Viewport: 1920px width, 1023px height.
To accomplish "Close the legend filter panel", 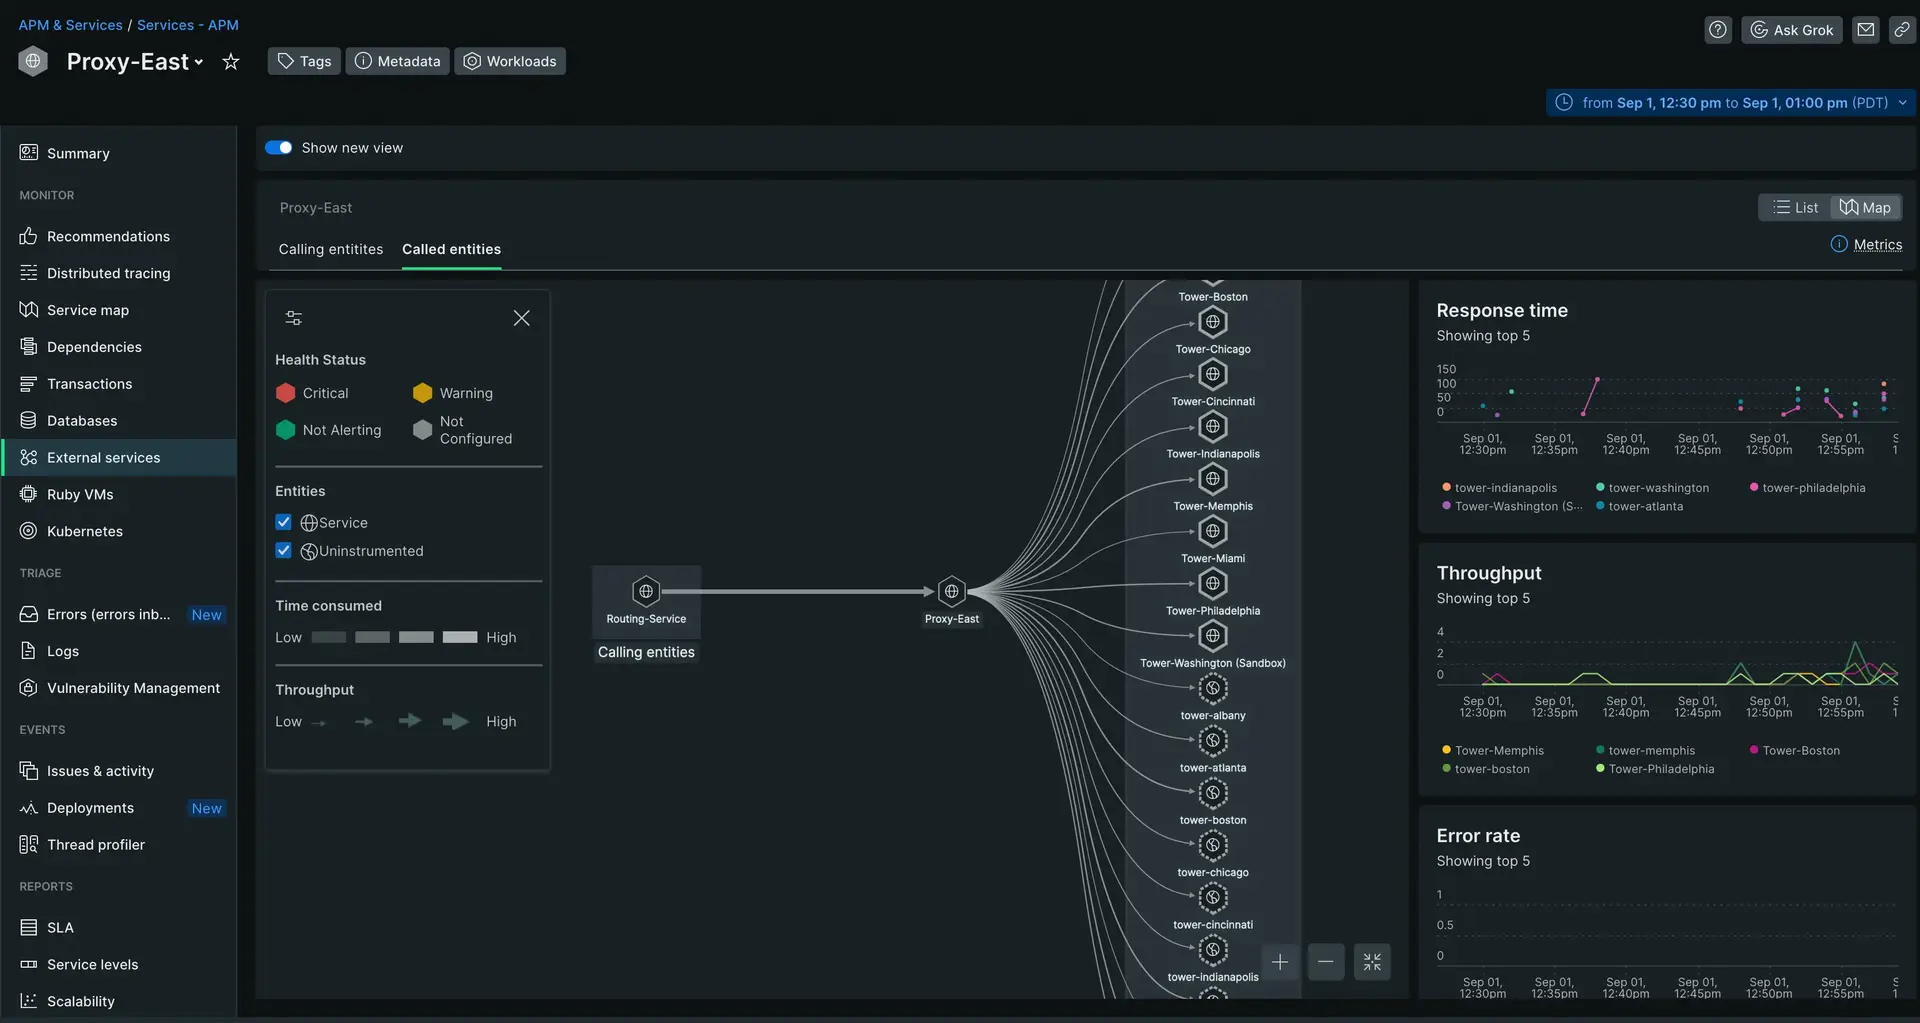I will pos(521,318).
